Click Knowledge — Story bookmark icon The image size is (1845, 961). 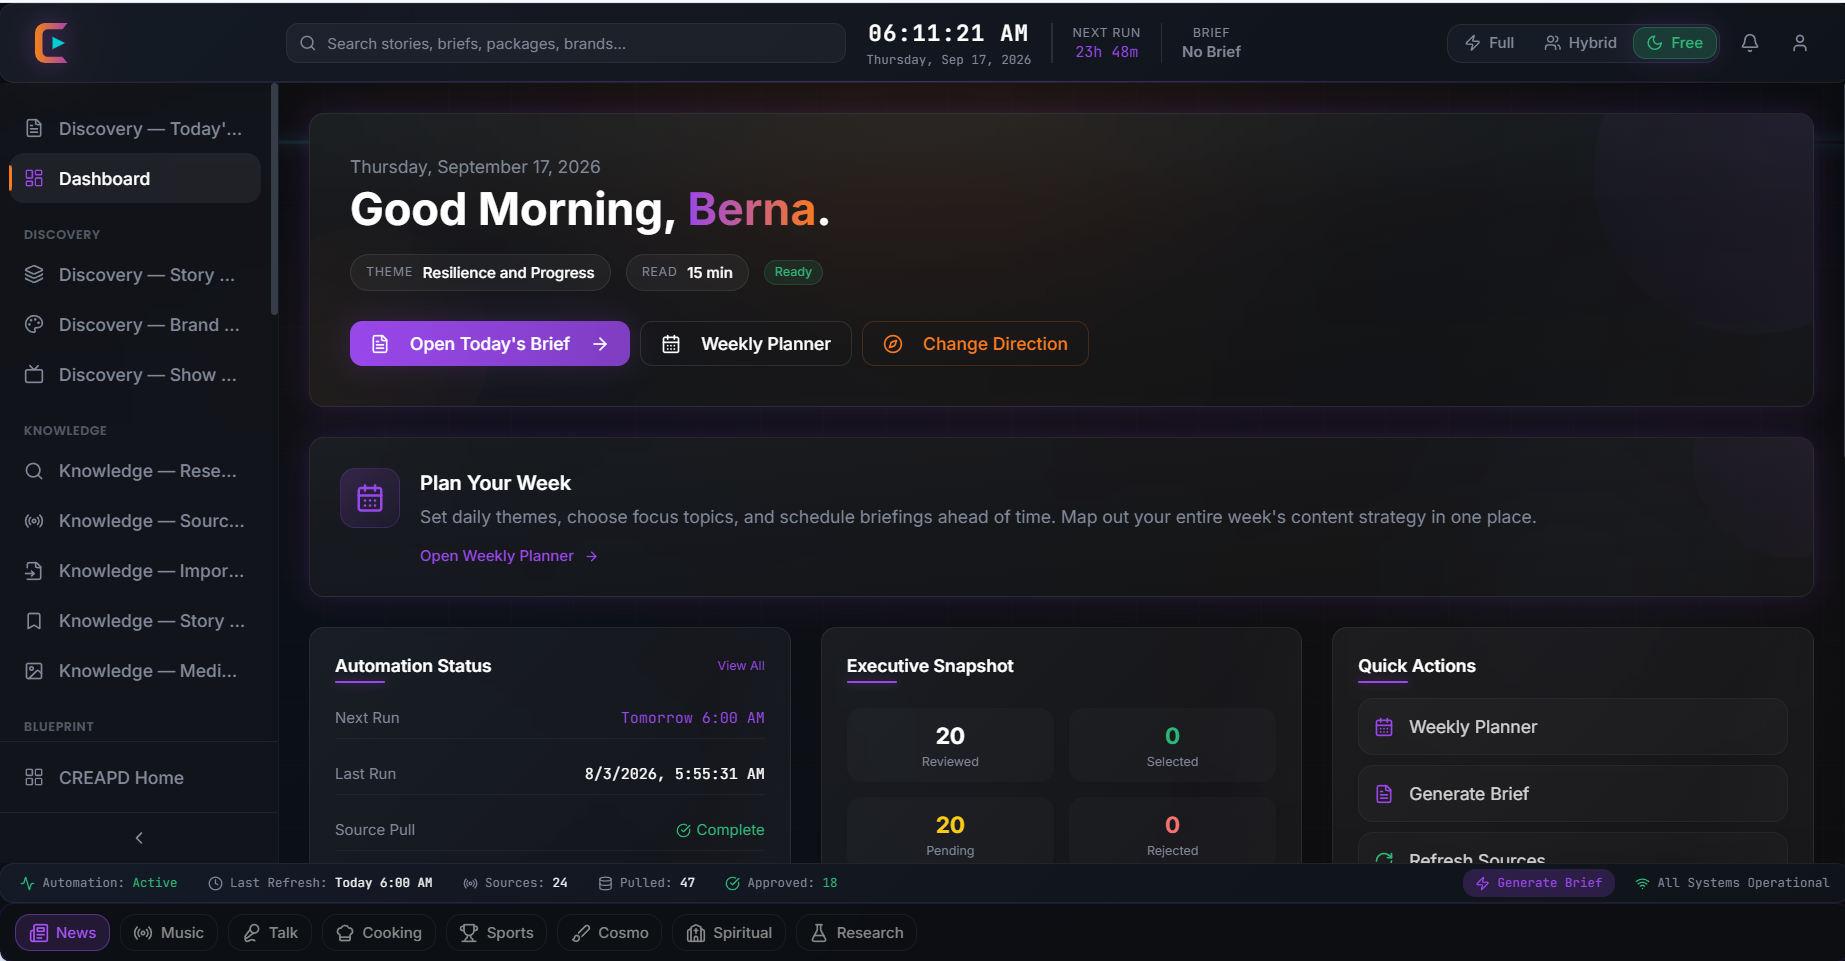coord(34,620)
